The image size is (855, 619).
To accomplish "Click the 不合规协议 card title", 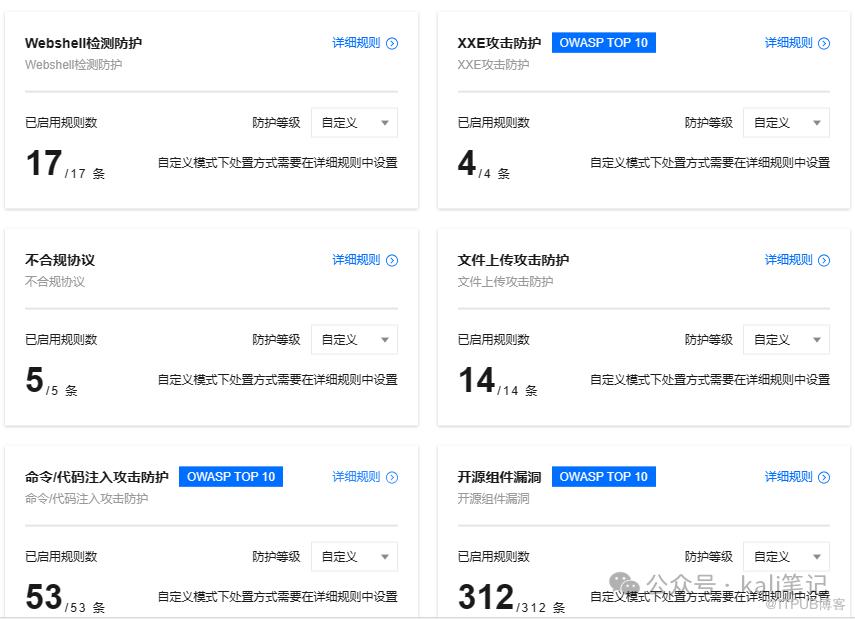I will click(x=60, y=260).
